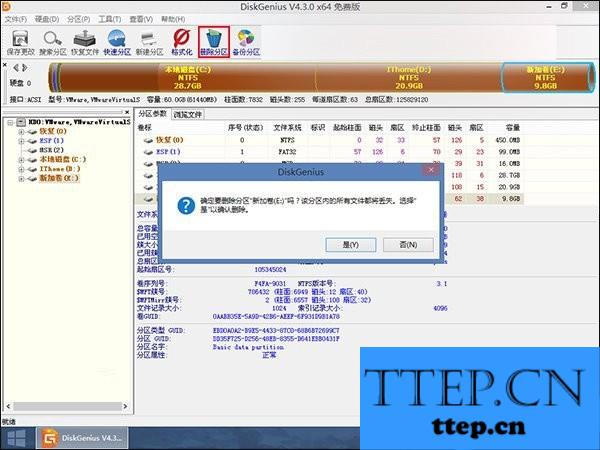Viewport: 600px width, 450px height.
Task: Click the 99.0MB capacity cell
Action: (x=509, y=152)
